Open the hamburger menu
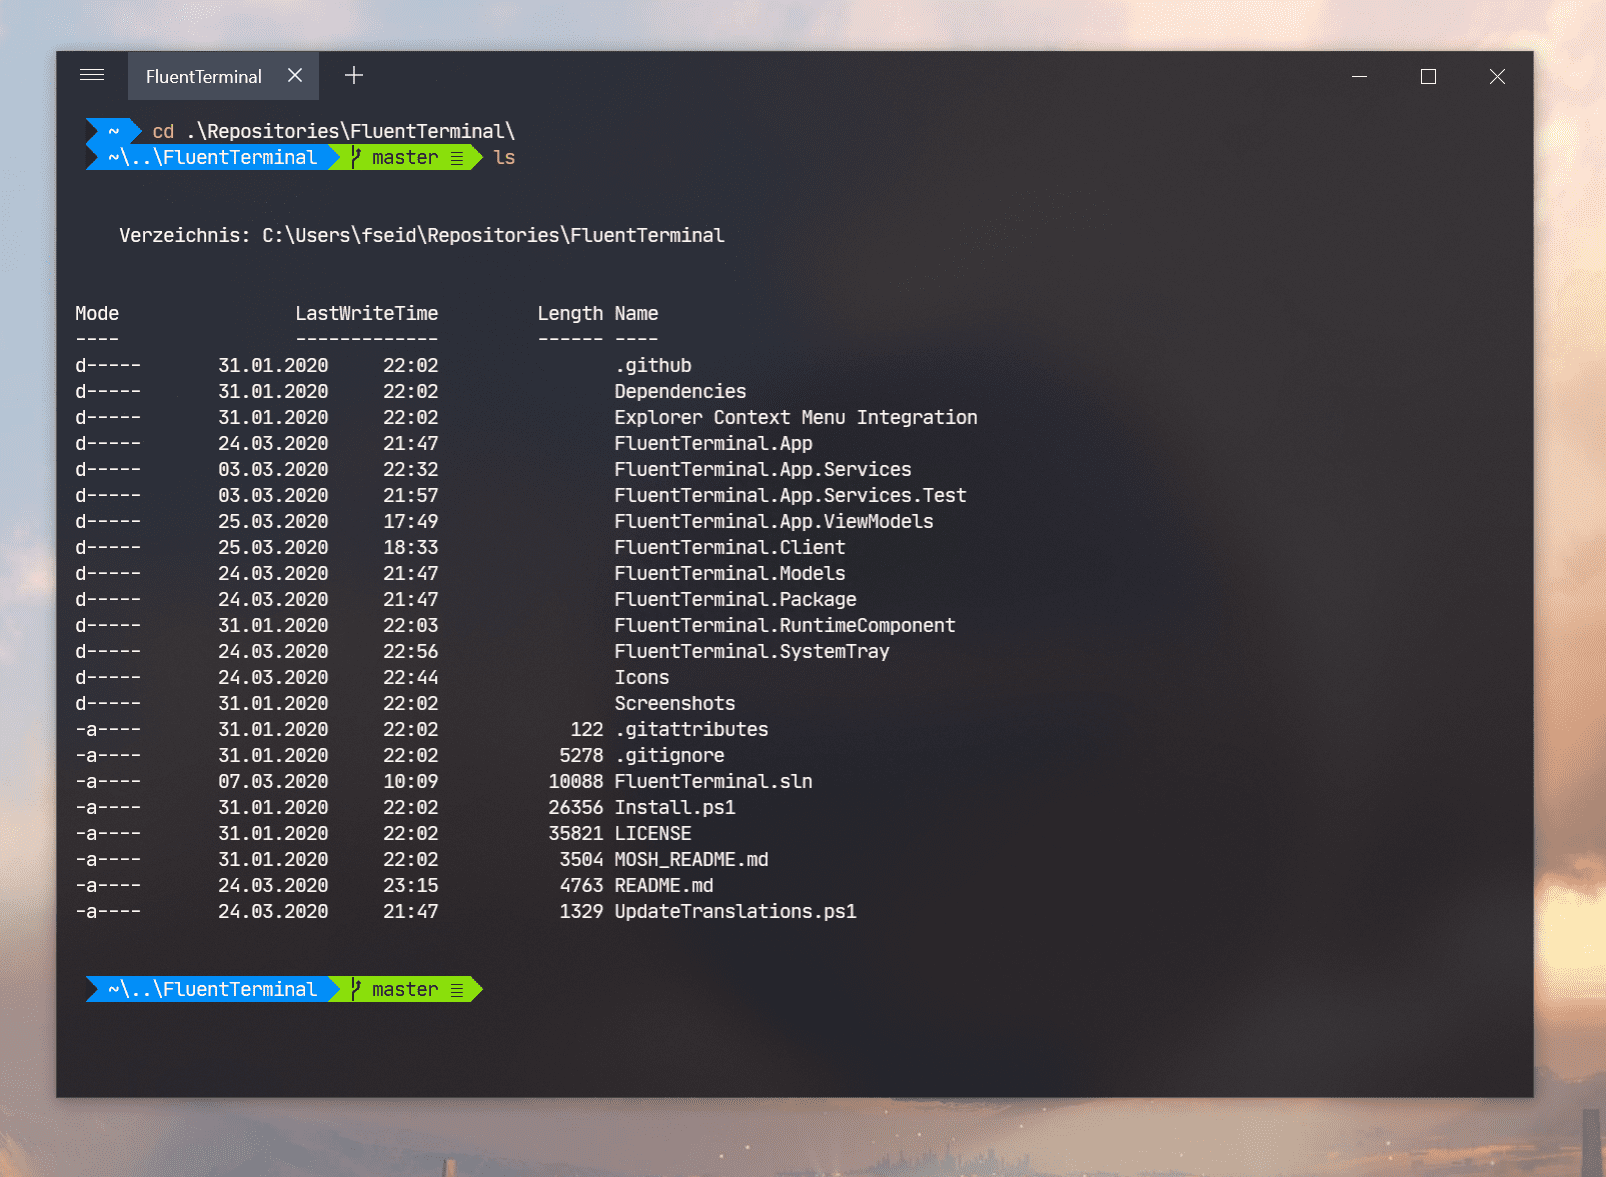Viewport: 1606px width, 1177px height. [x=92, y=75]
